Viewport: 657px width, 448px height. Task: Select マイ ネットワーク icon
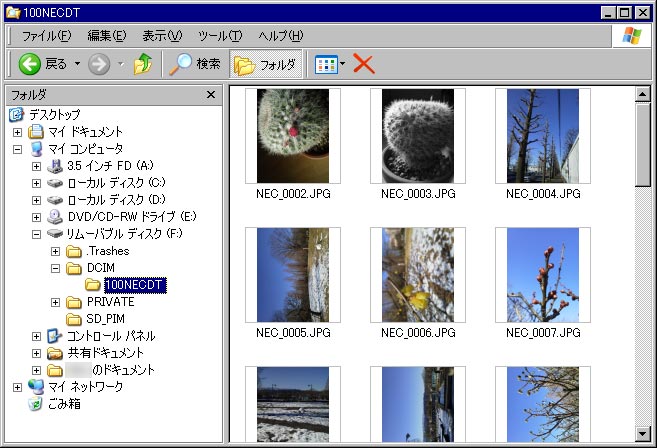(36, 387)
